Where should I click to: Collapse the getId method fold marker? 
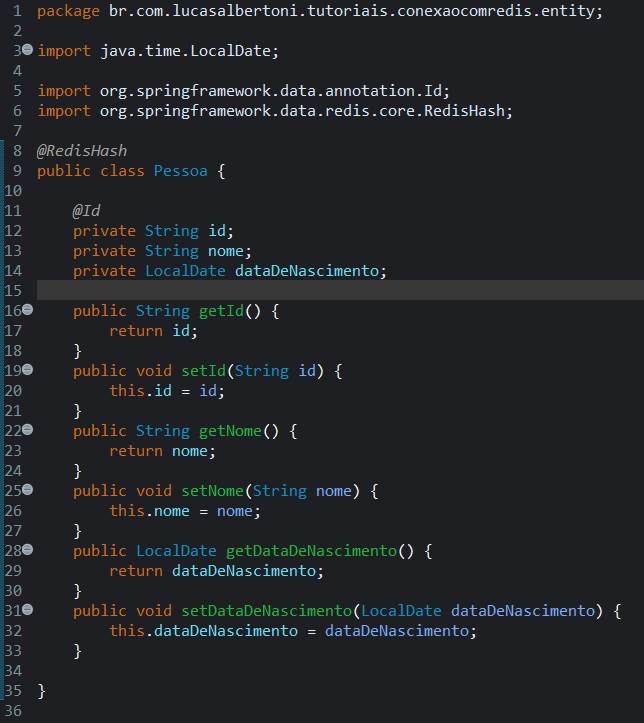coord(27,310)
